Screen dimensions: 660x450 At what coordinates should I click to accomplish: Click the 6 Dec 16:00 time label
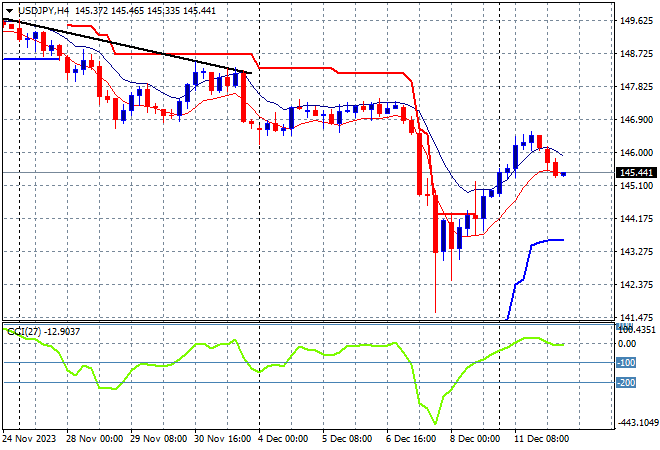point(411,439)
